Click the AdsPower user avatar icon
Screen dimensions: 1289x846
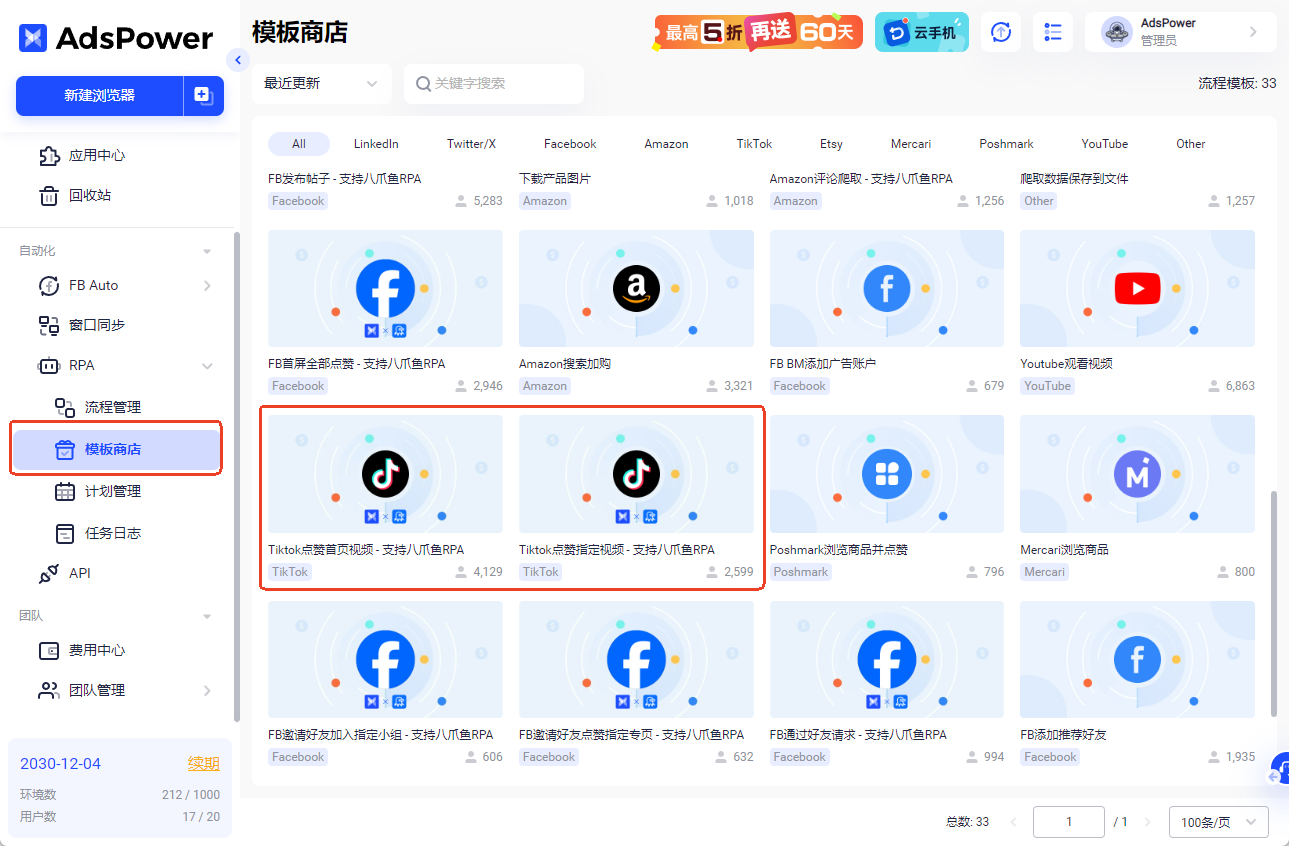tap(1116, 32)
